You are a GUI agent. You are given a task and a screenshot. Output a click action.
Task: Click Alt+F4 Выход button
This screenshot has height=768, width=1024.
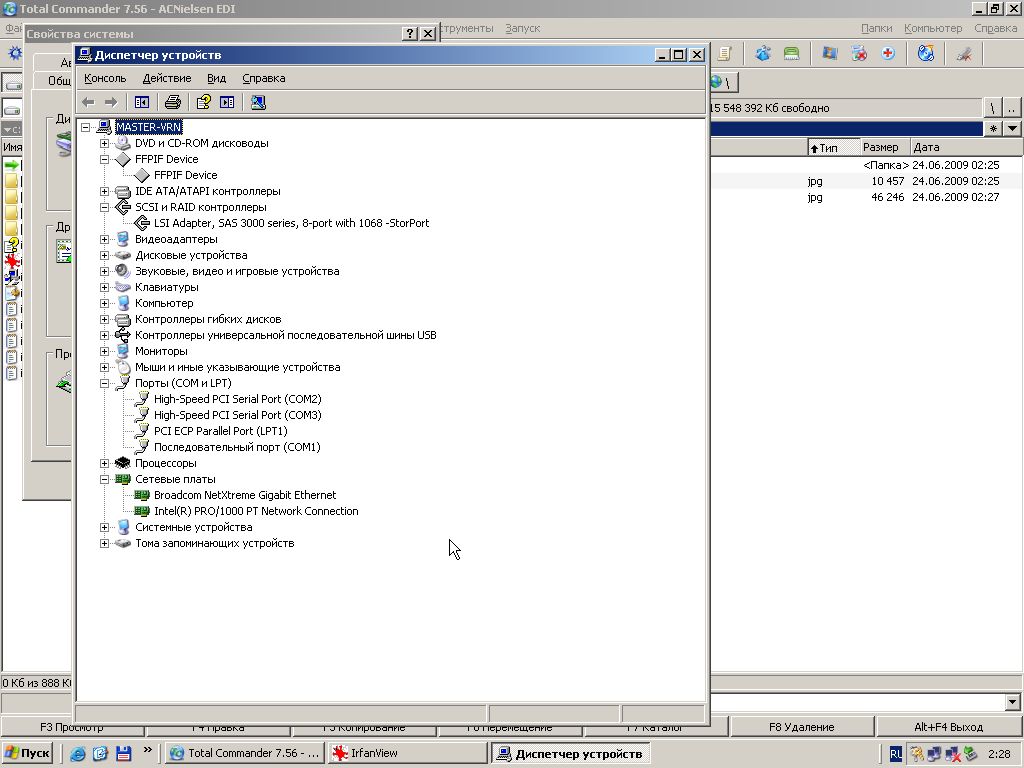948,727
